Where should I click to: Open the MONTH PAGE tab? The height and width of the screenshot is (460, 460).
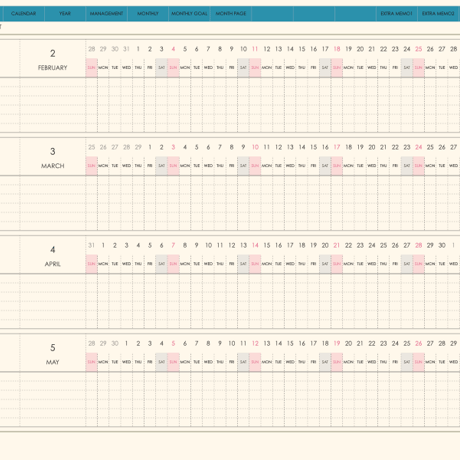[231, 14]
